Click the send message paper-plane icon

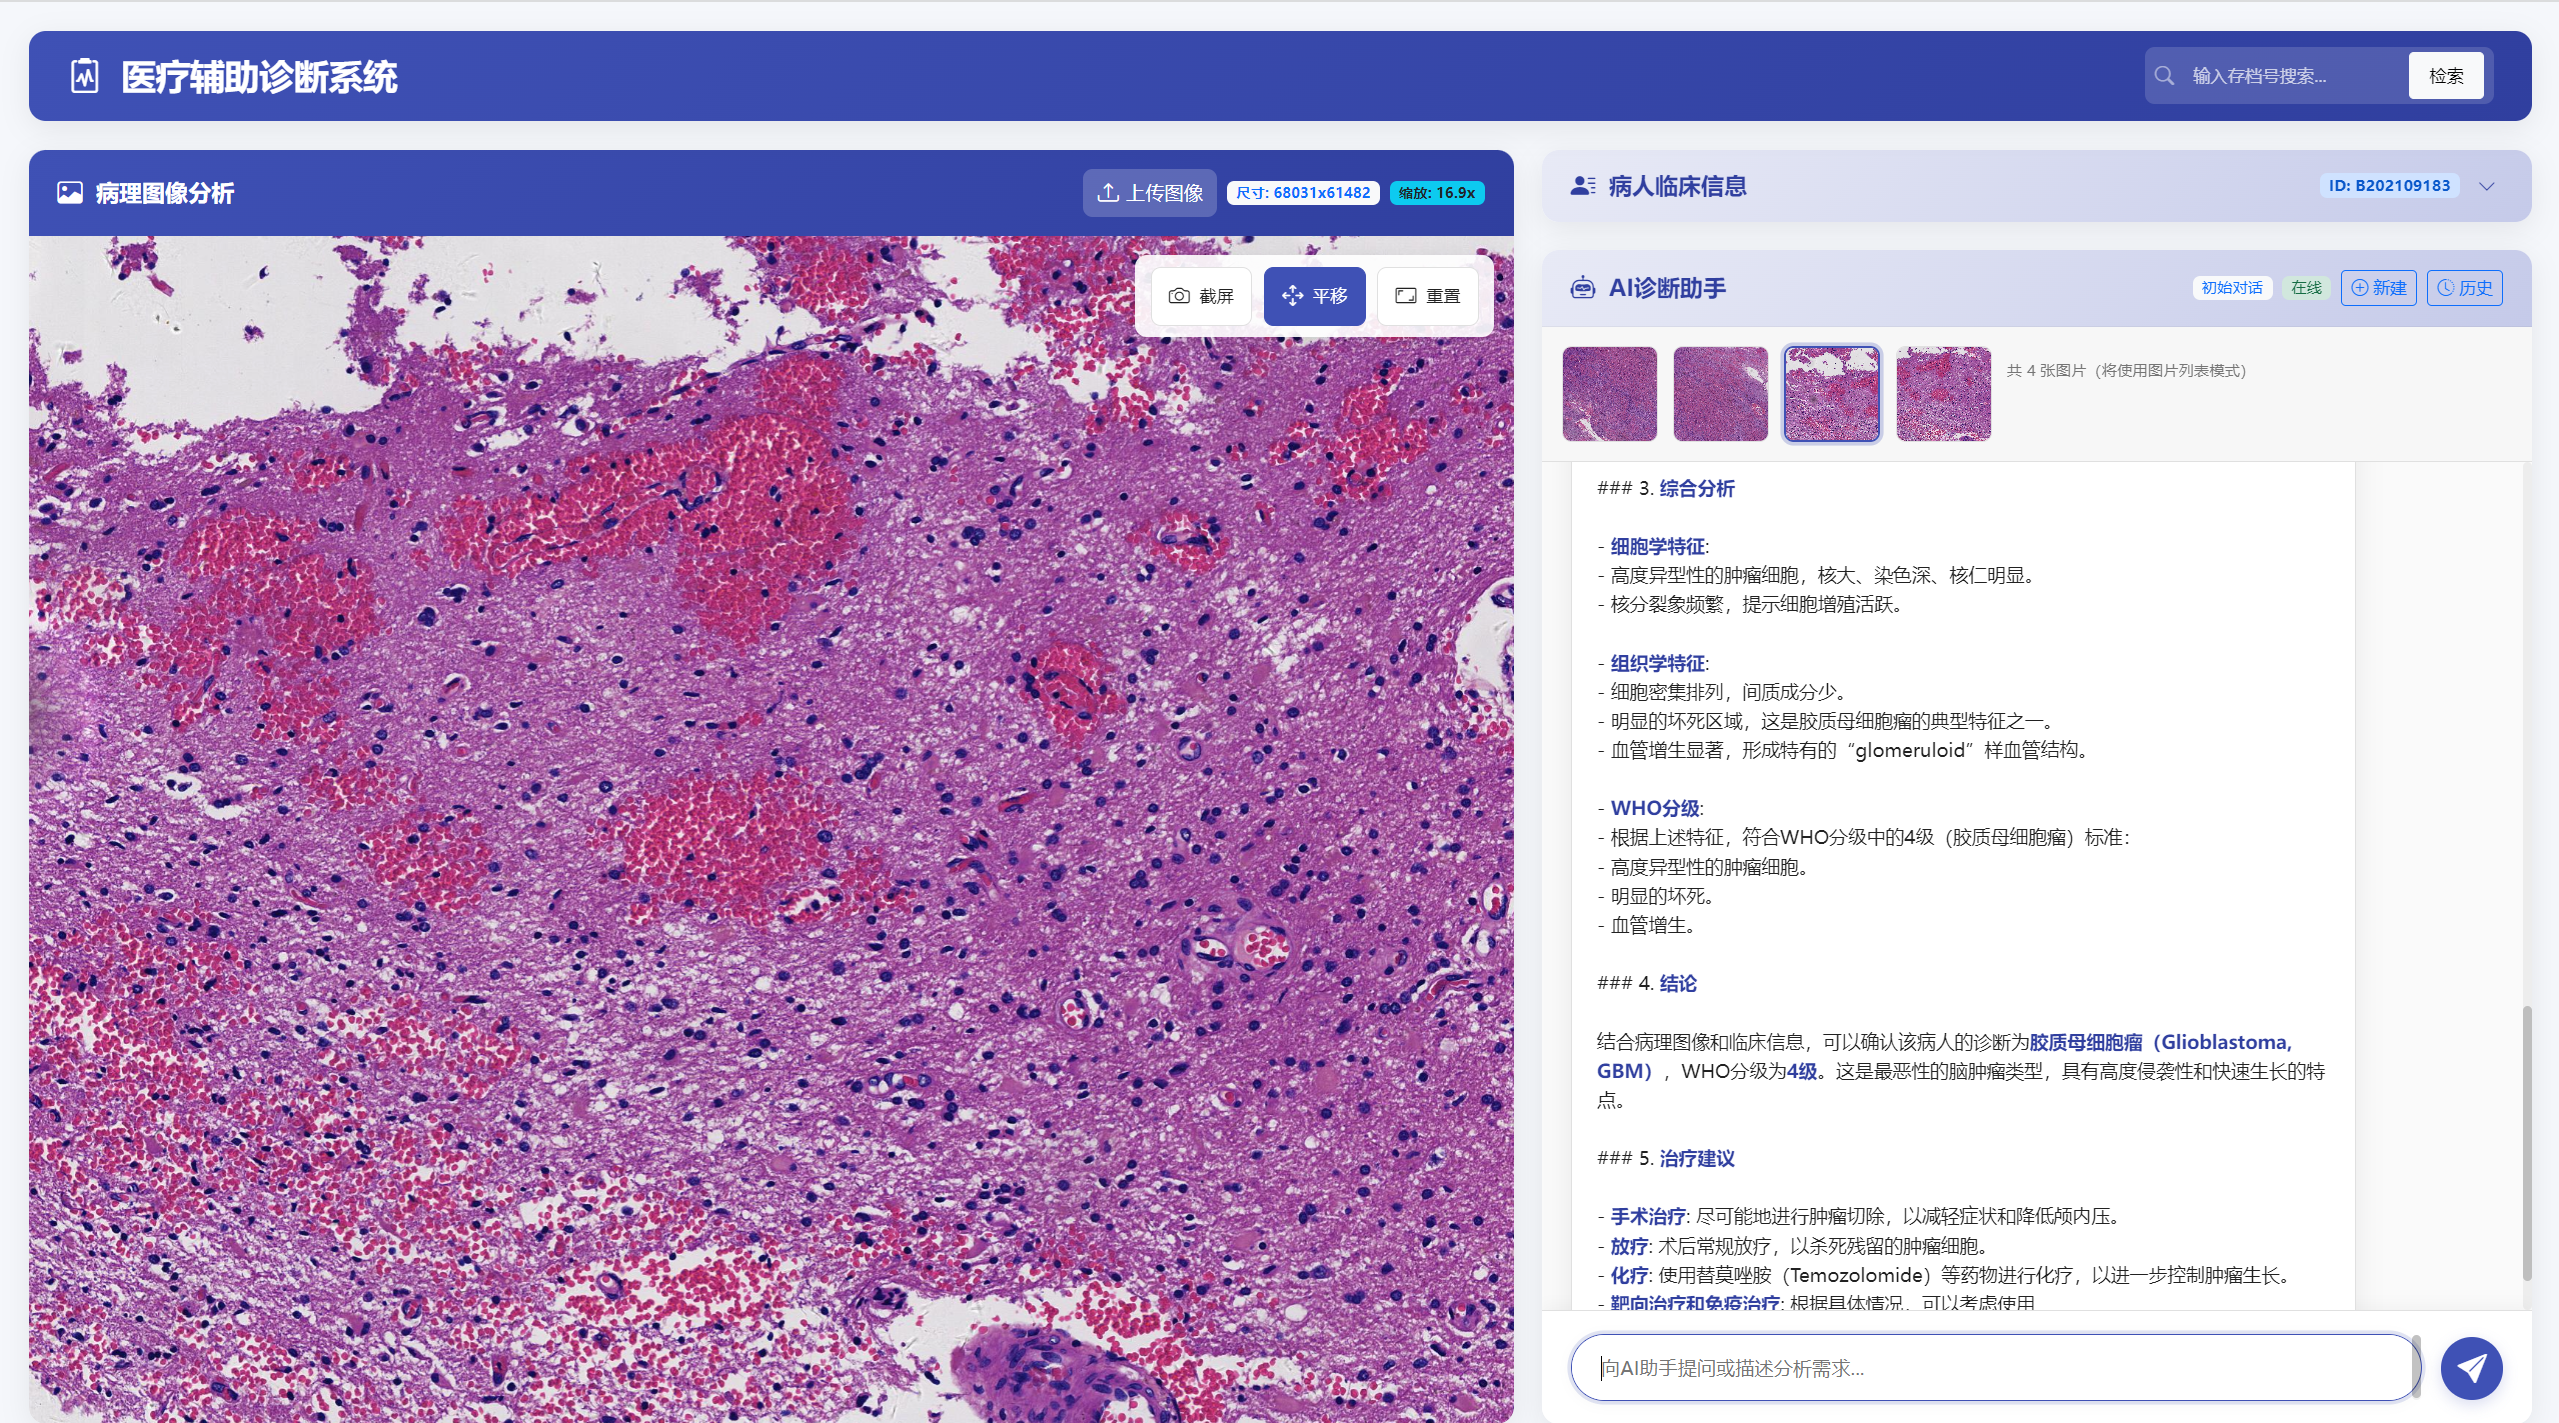2471,1367
